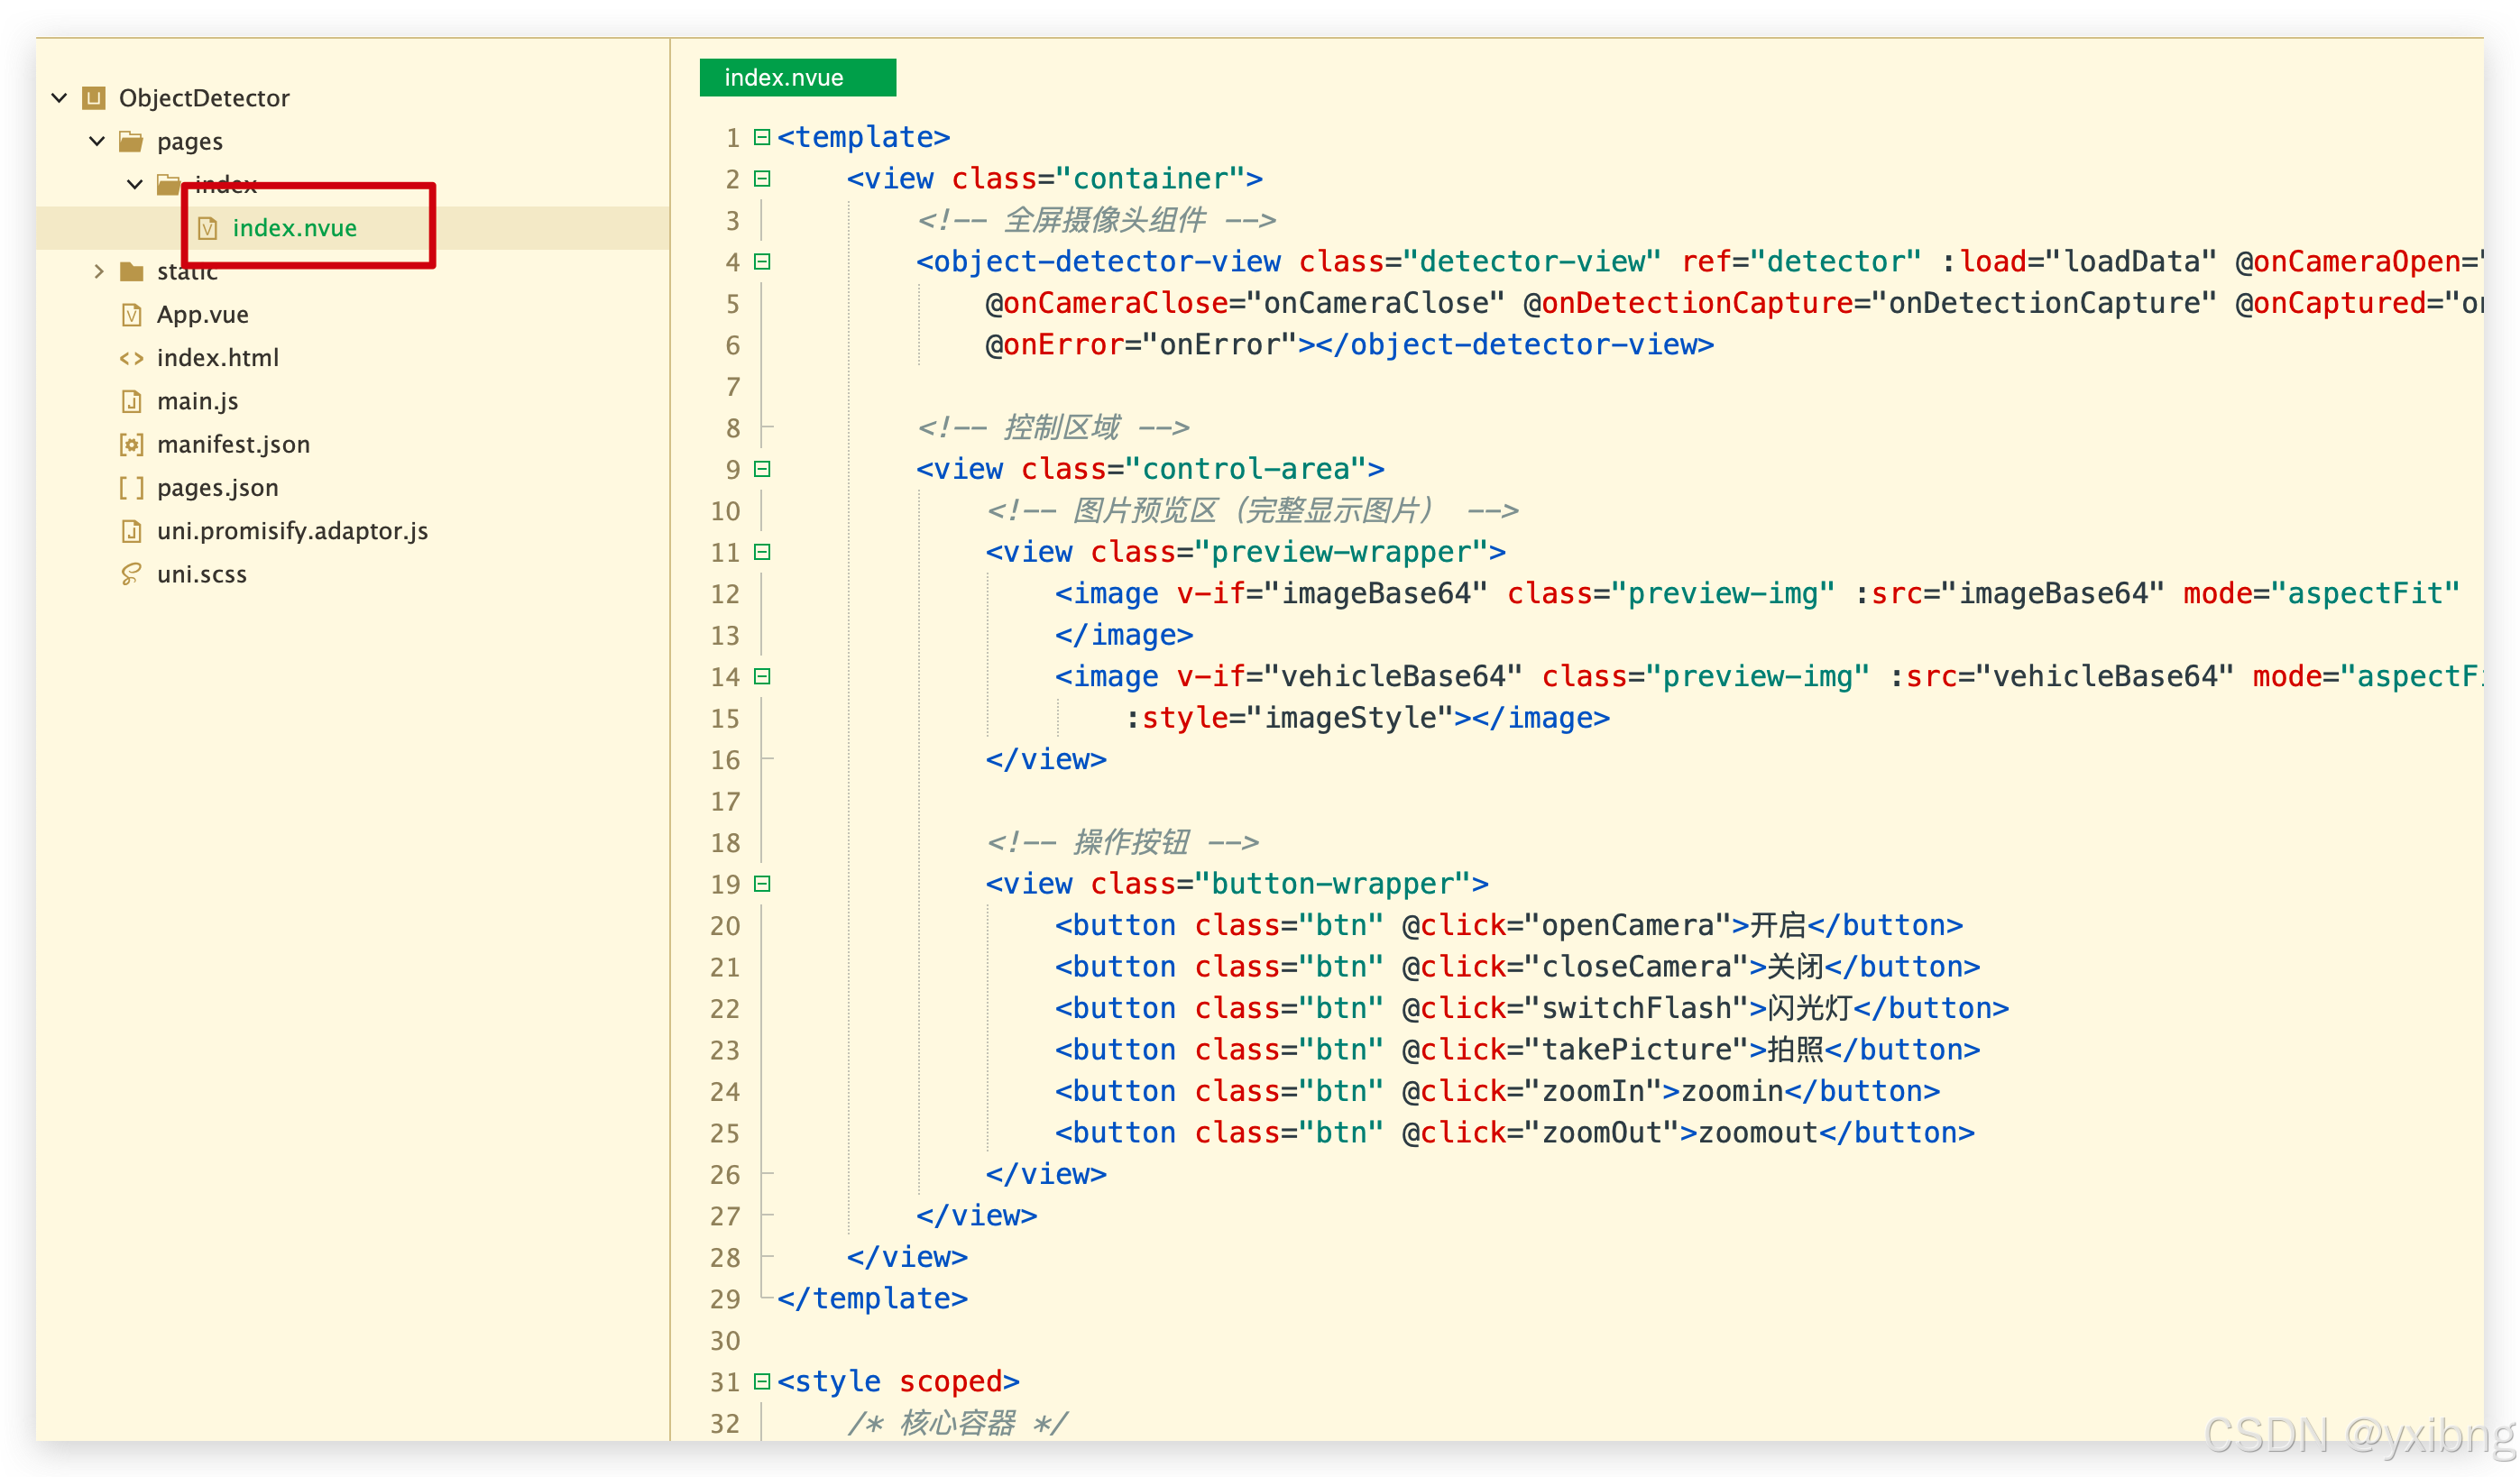Click the App.vue file icon
Viewport: 2520px width, 1477px height.
[x=131, y=315]
